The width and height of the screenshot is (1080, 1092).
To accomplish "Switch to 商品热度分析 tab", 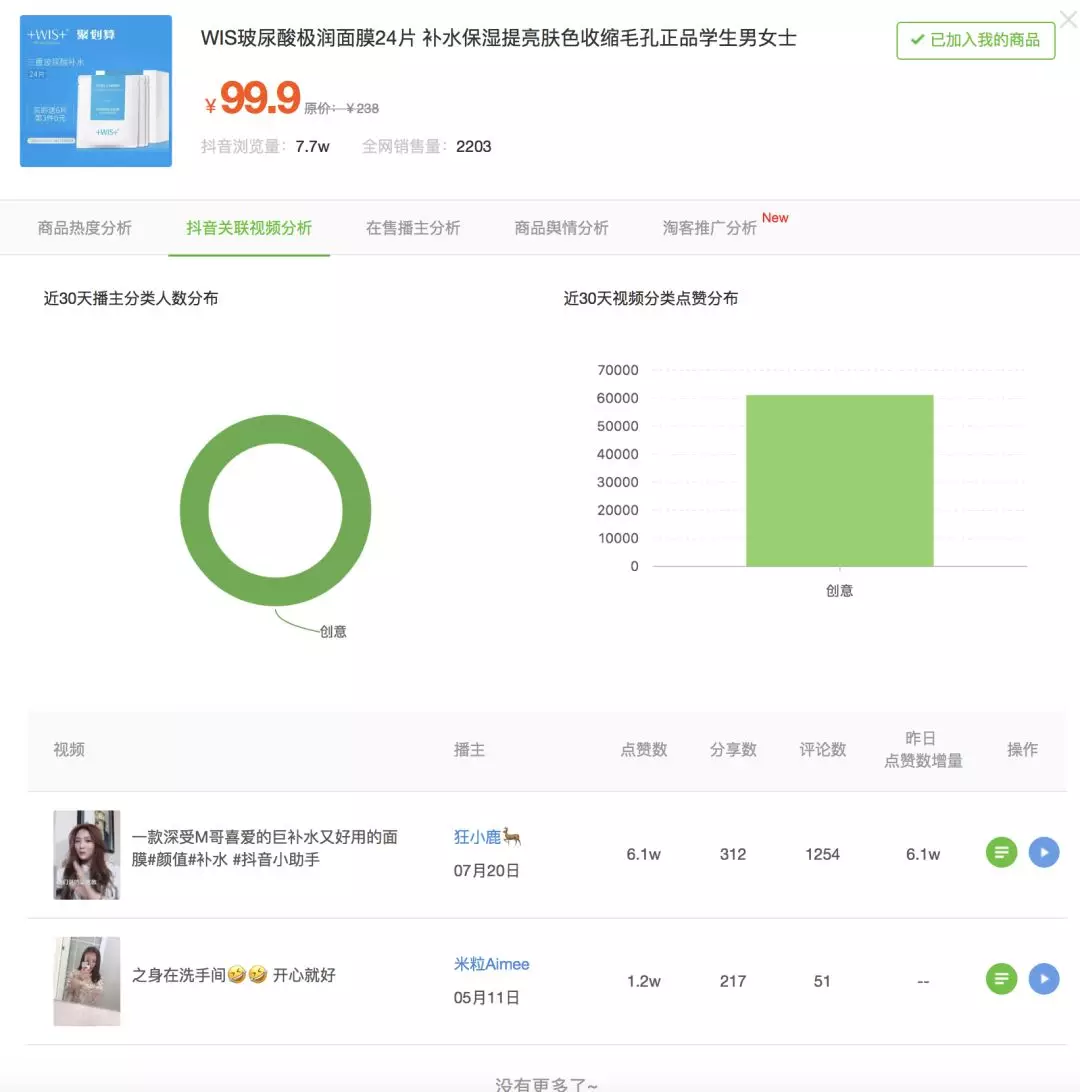I will (84, 228).
